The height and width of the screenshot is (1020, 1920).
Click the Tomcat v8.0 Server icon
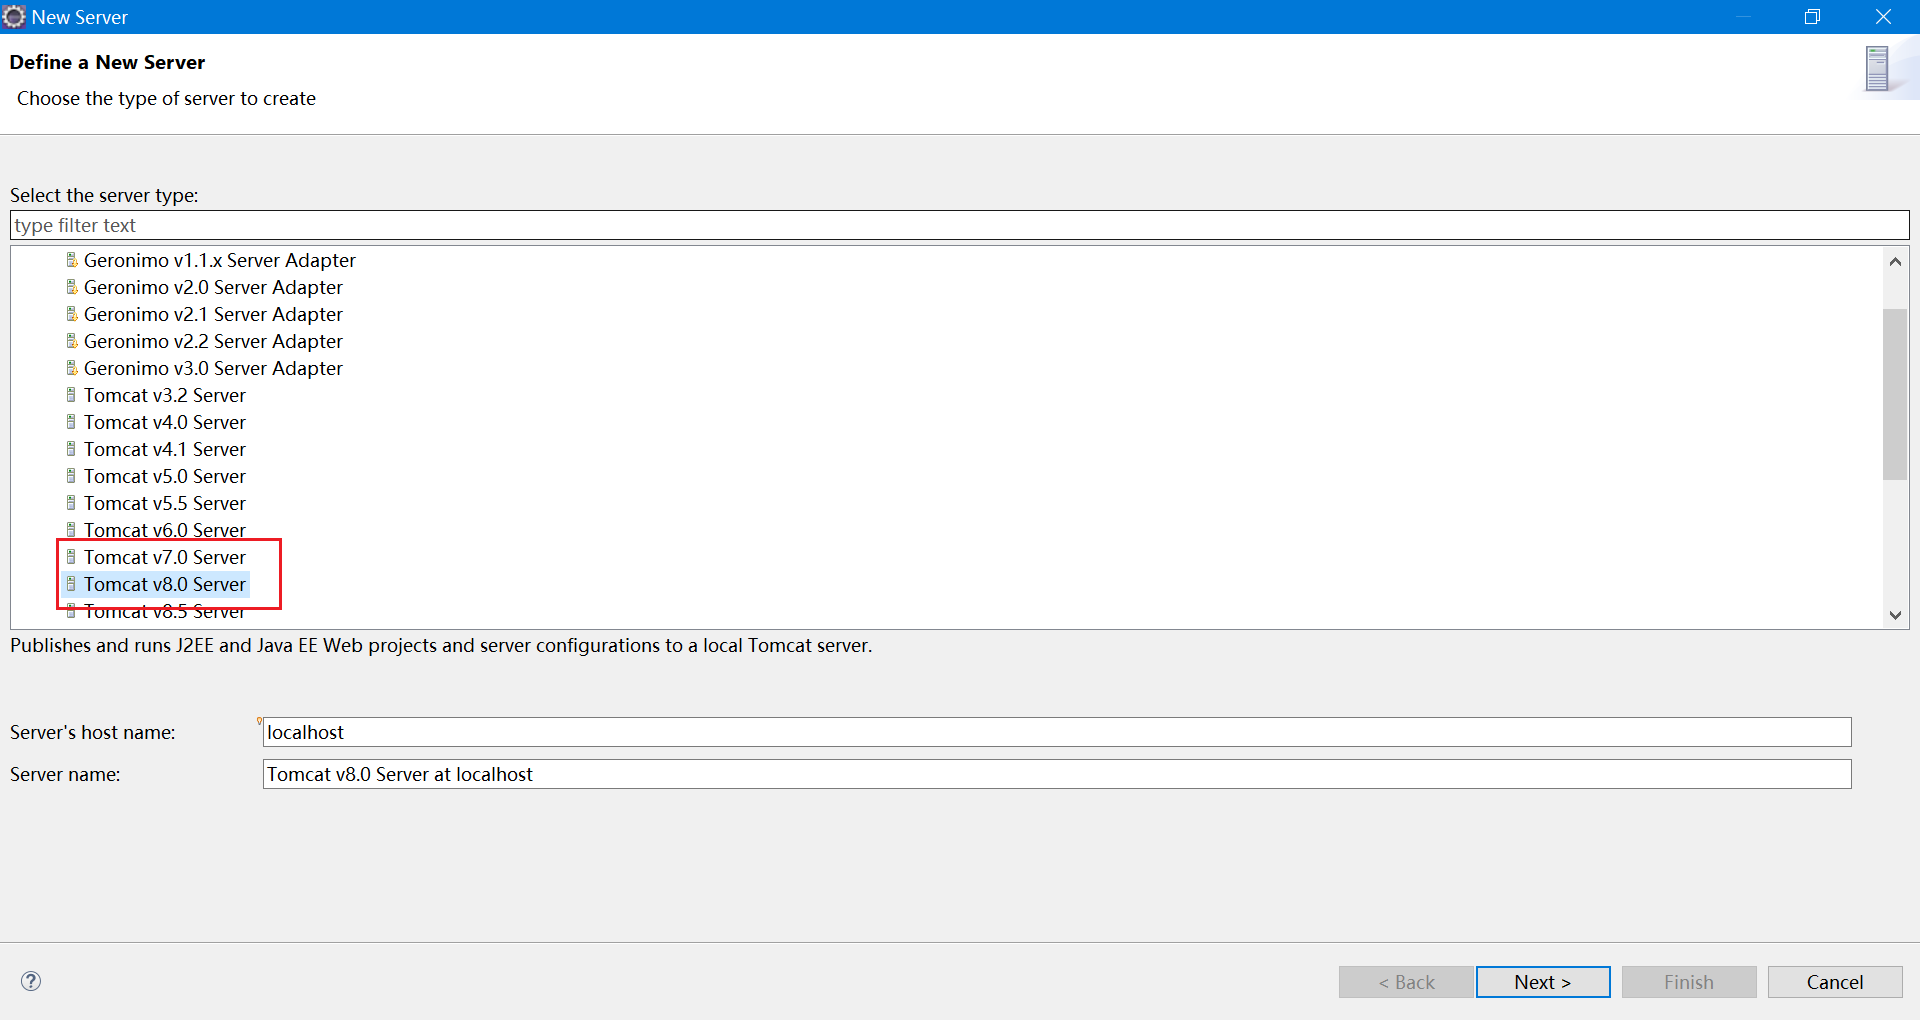coord(71,584)
